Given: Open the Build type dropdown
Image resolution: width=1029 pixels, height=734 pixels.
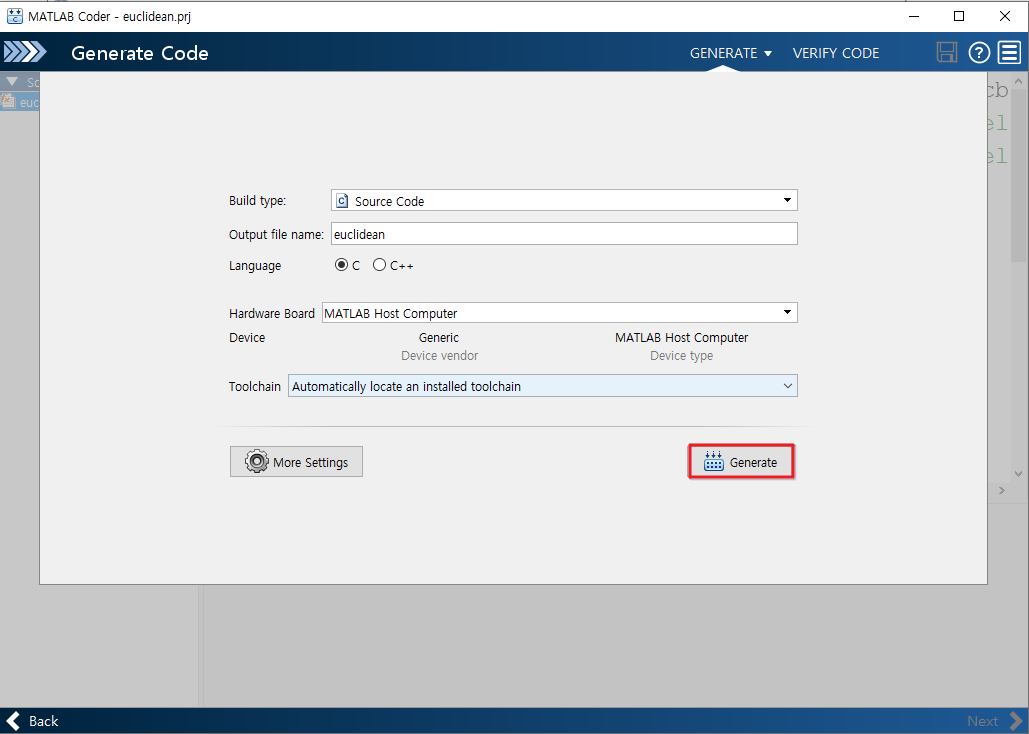Looking at the screenshot, I should (x=564, y=200).
